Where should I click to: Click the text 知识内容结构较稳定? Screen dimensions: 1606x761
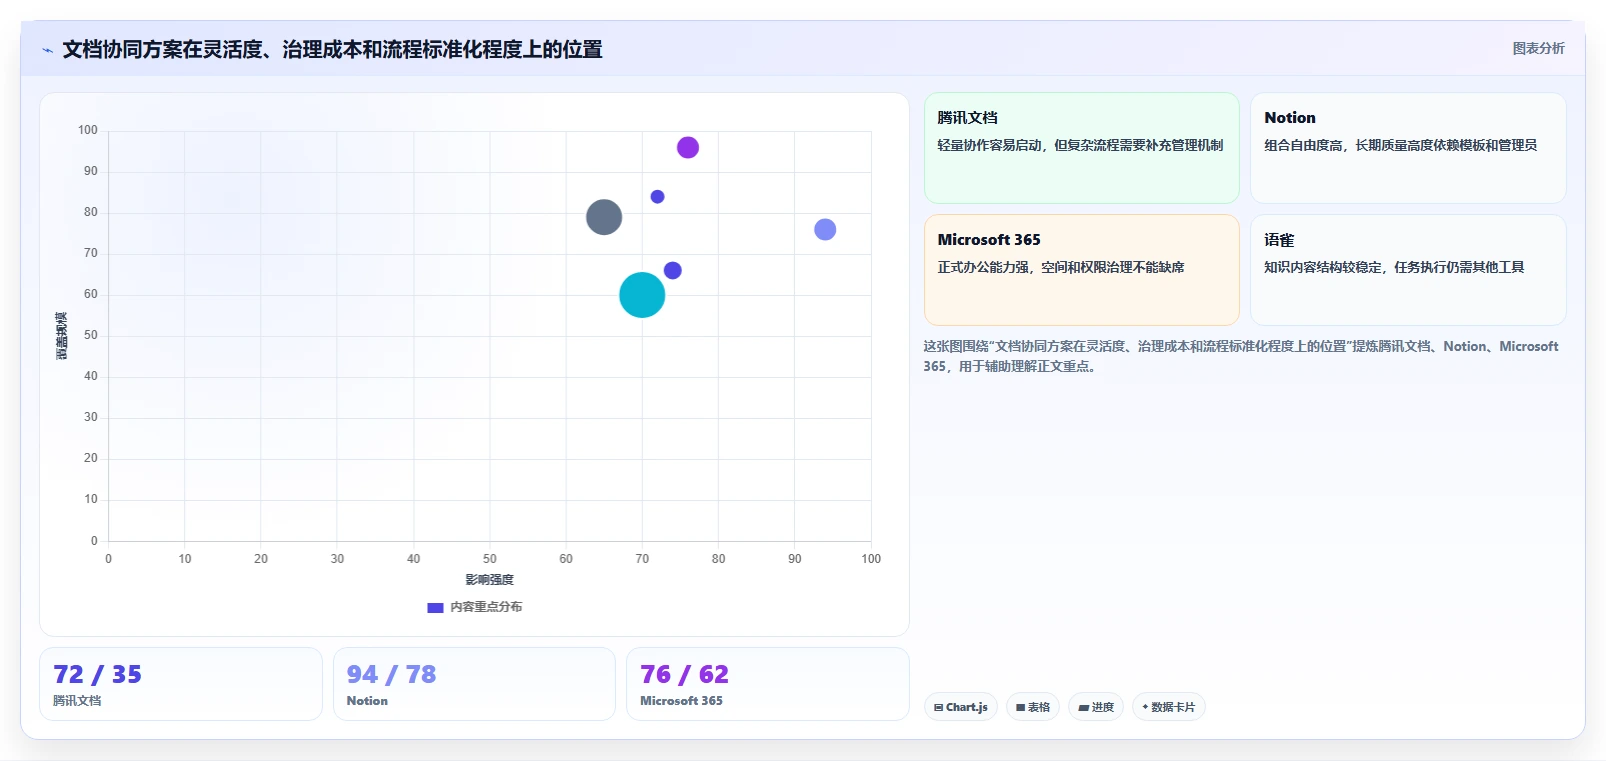[x=1322, y=267]
